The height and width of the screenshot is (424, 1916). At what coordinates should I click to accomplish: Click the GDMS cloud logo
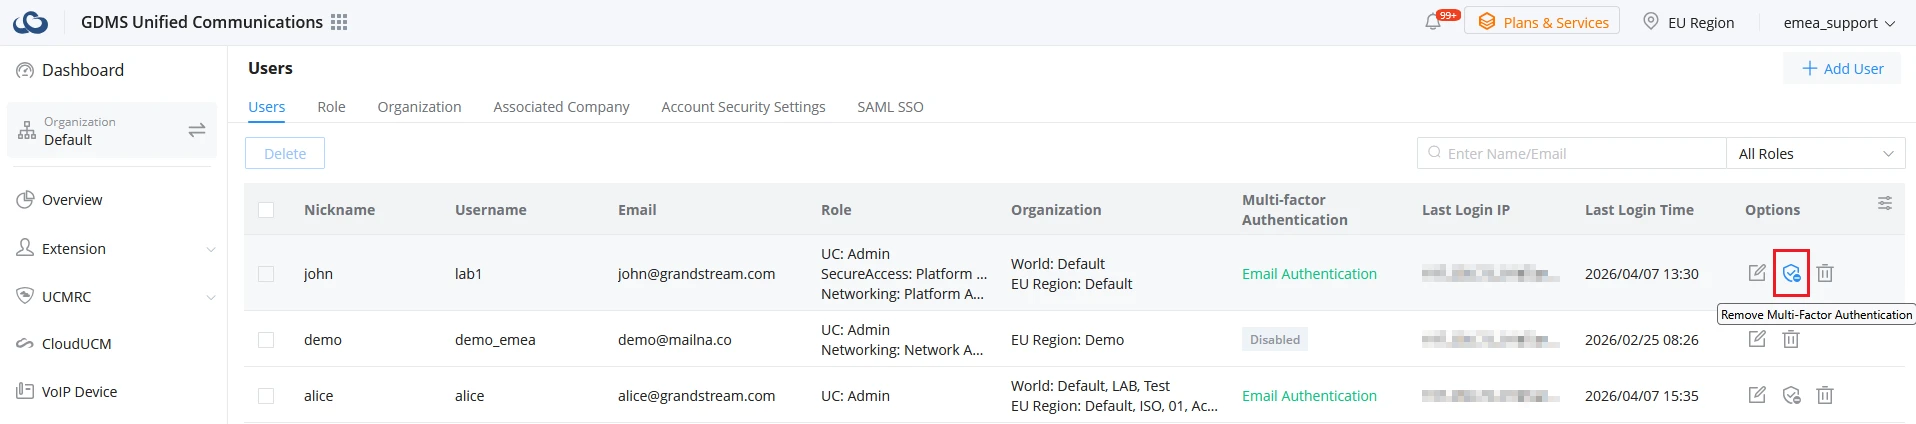pyautogui.click(x=30, y=22)
